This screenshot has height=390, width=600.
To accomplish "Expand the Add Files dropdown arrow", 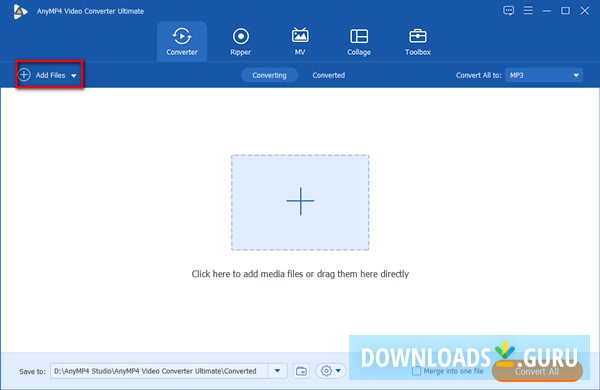I will pos(74,76).
